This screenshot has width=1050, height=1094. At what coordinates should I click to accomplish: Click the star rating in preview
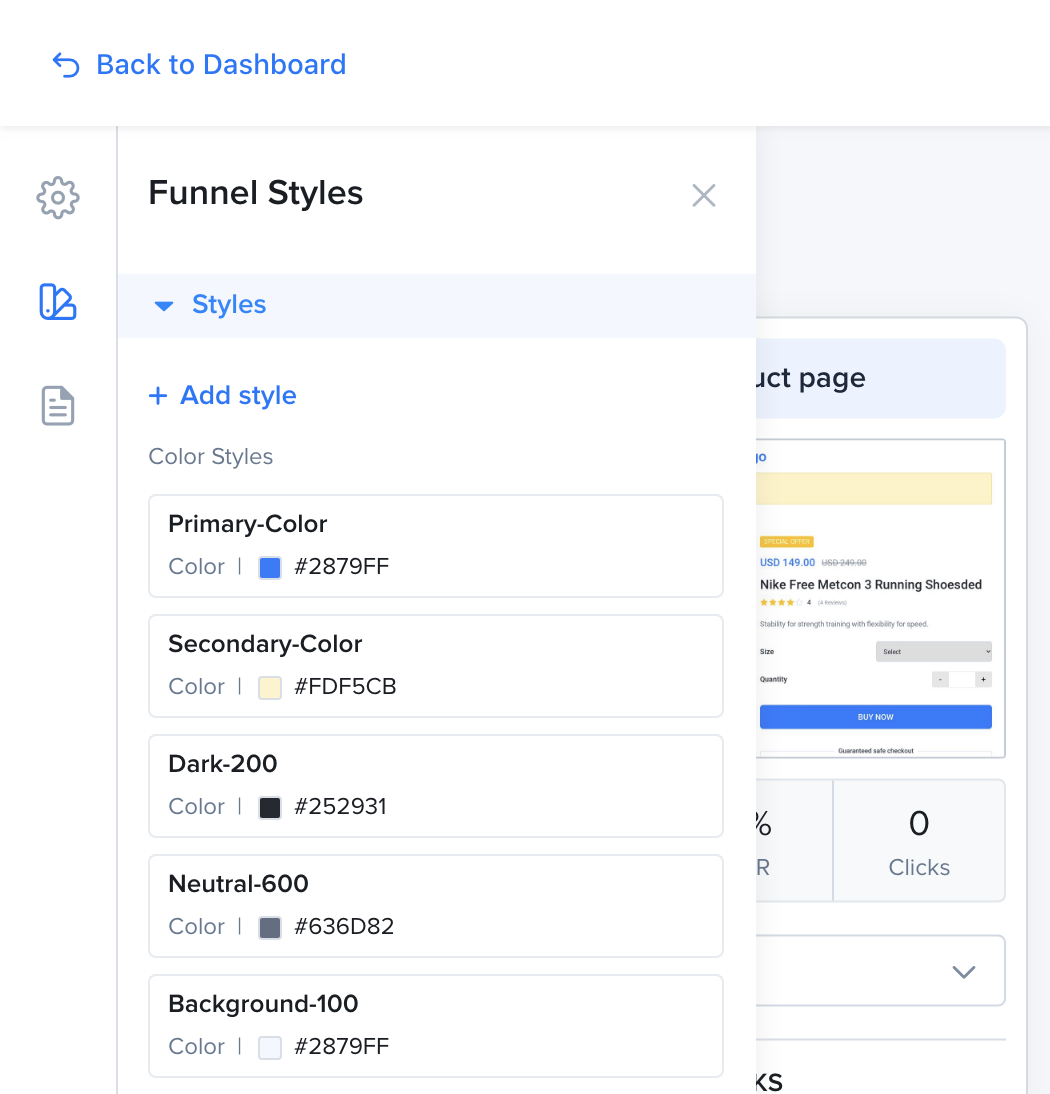pos(781,602)
